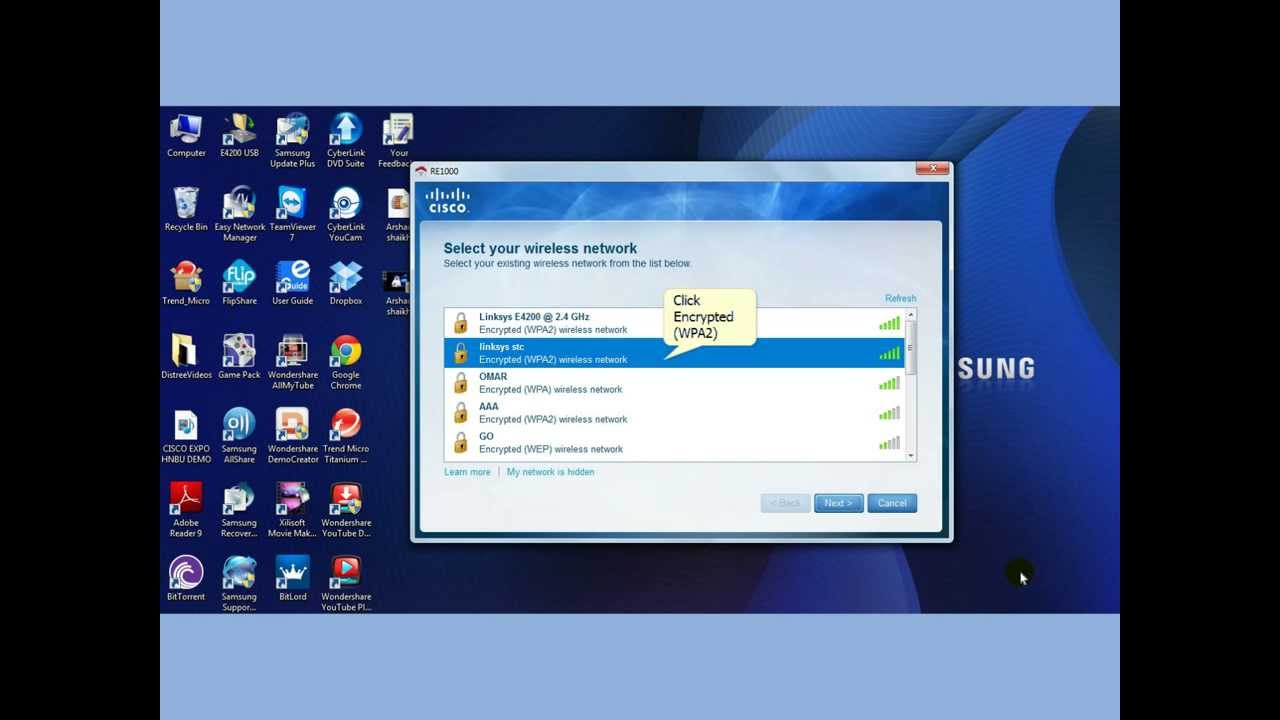The height and width of the screenshot is (720, 1280).
Task: Choose the GO WEP network
Action: 675,443
